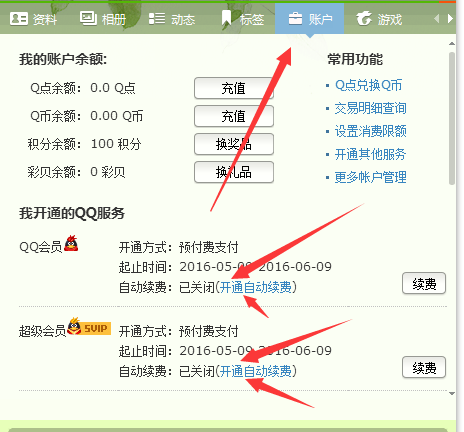Screen dimensions: 464x432
Task: Select the 账户 account tab
Action: tap(309, 18)
